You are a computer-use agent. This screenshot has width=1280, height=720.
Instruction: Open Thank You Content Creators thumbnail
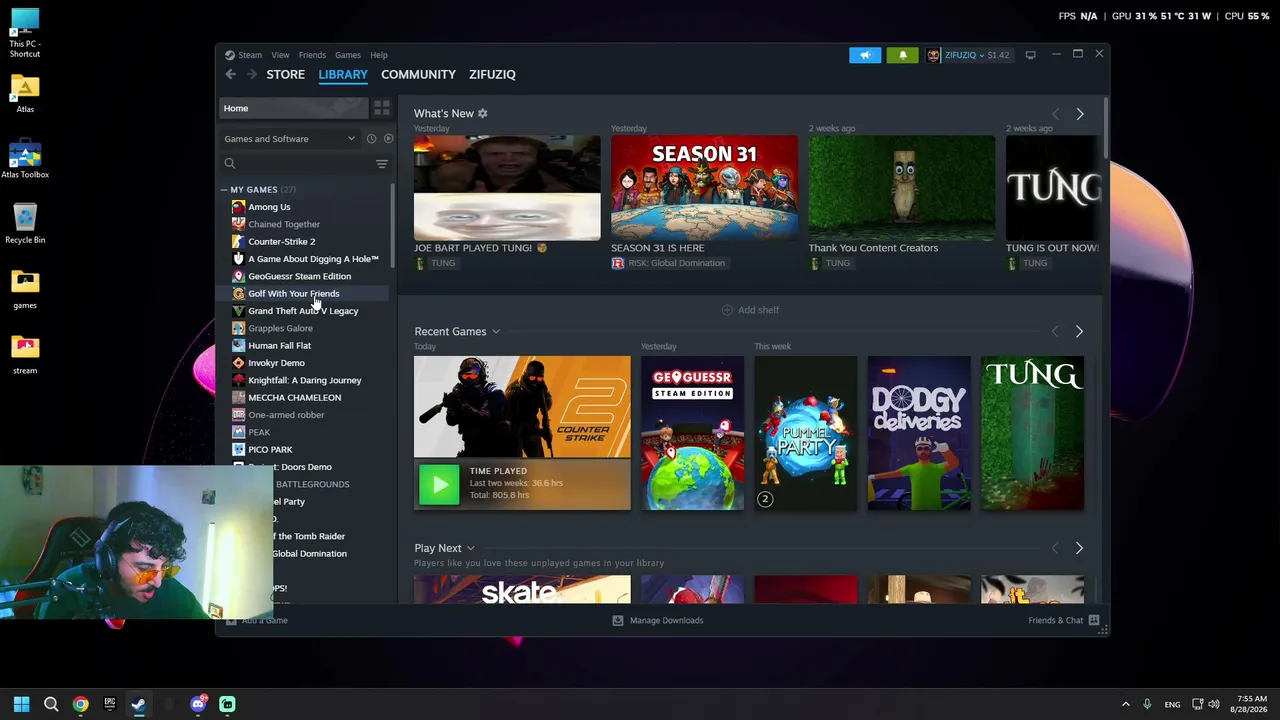(x=901, y=188)
